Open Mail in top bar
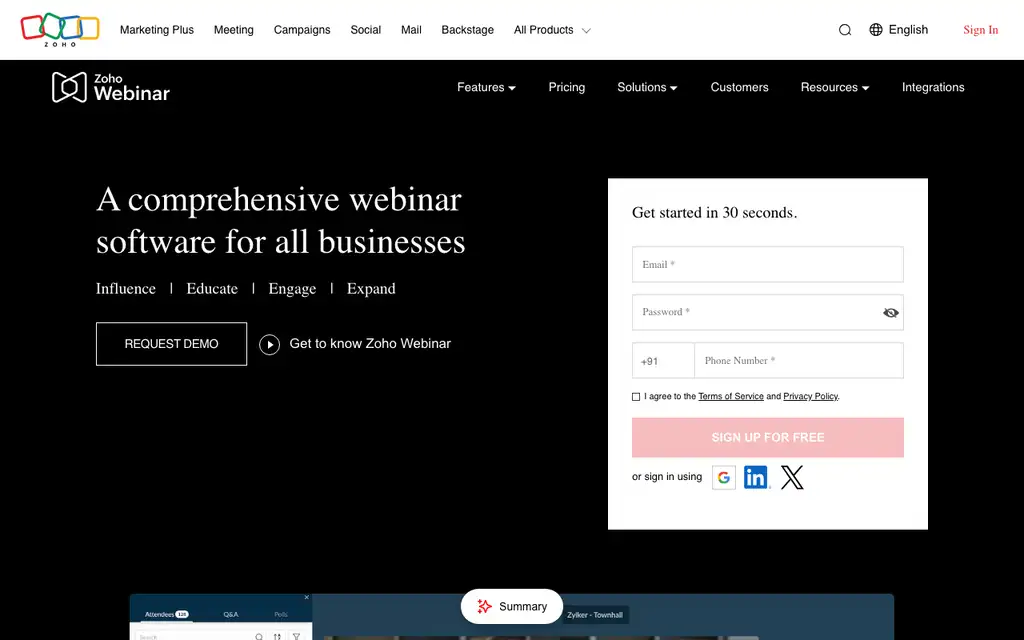This screenshot has height=640, width=1024. point(411,30)
